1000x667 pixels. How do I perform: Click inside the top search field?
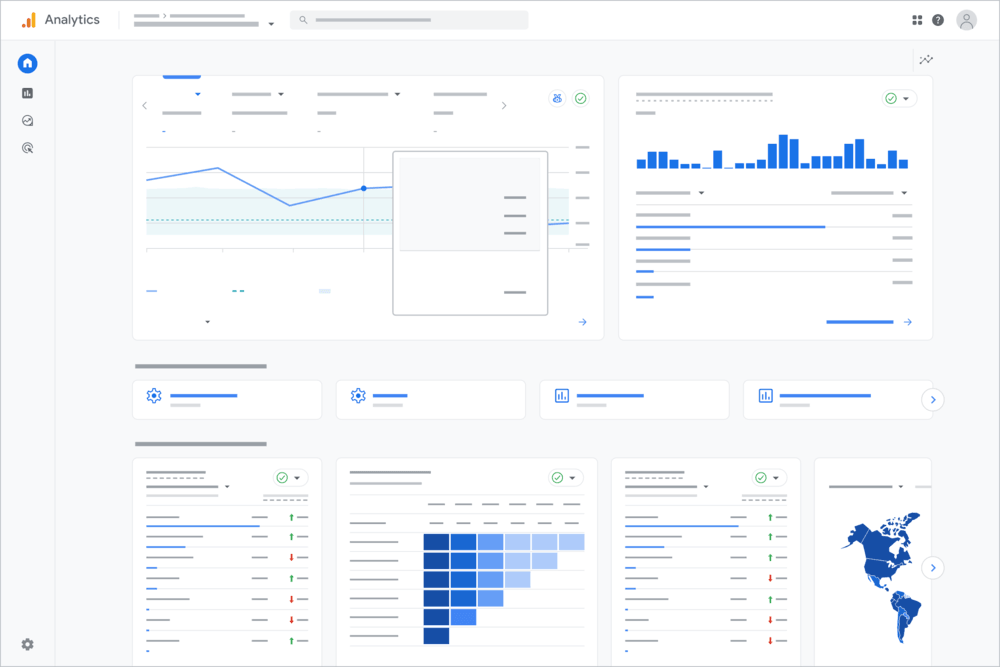(x=410, y=19)
